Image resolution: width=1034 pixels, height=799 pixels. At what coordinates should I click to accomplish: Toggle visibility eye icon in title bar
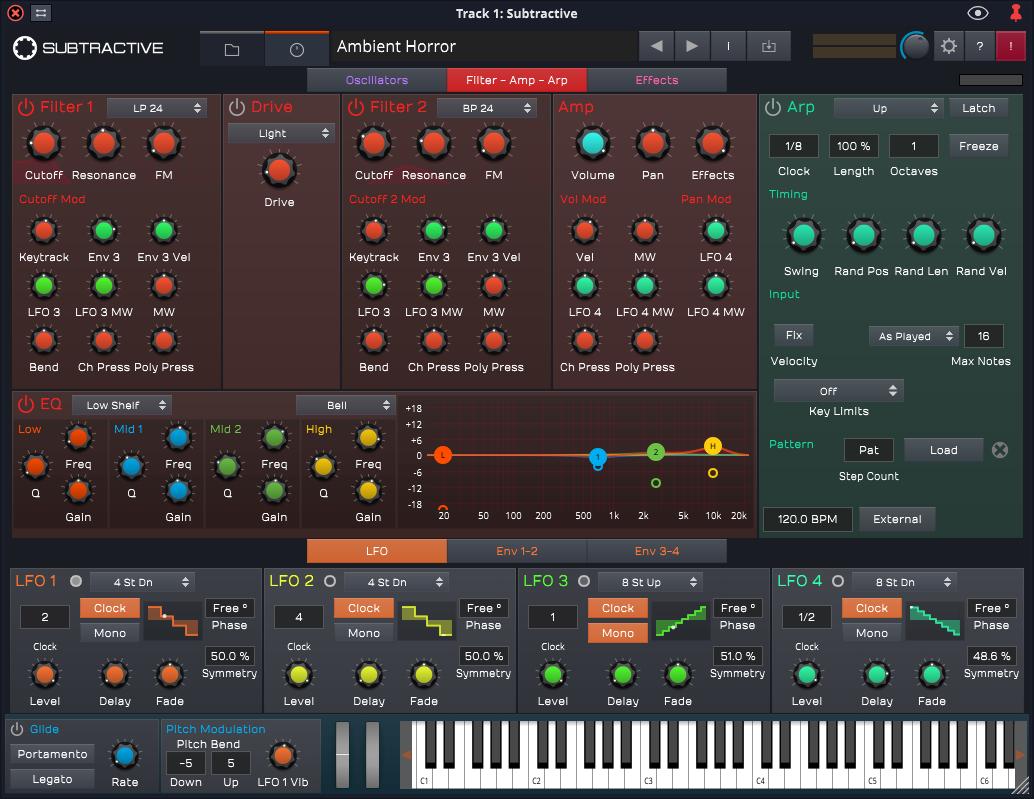click(977, 13)
